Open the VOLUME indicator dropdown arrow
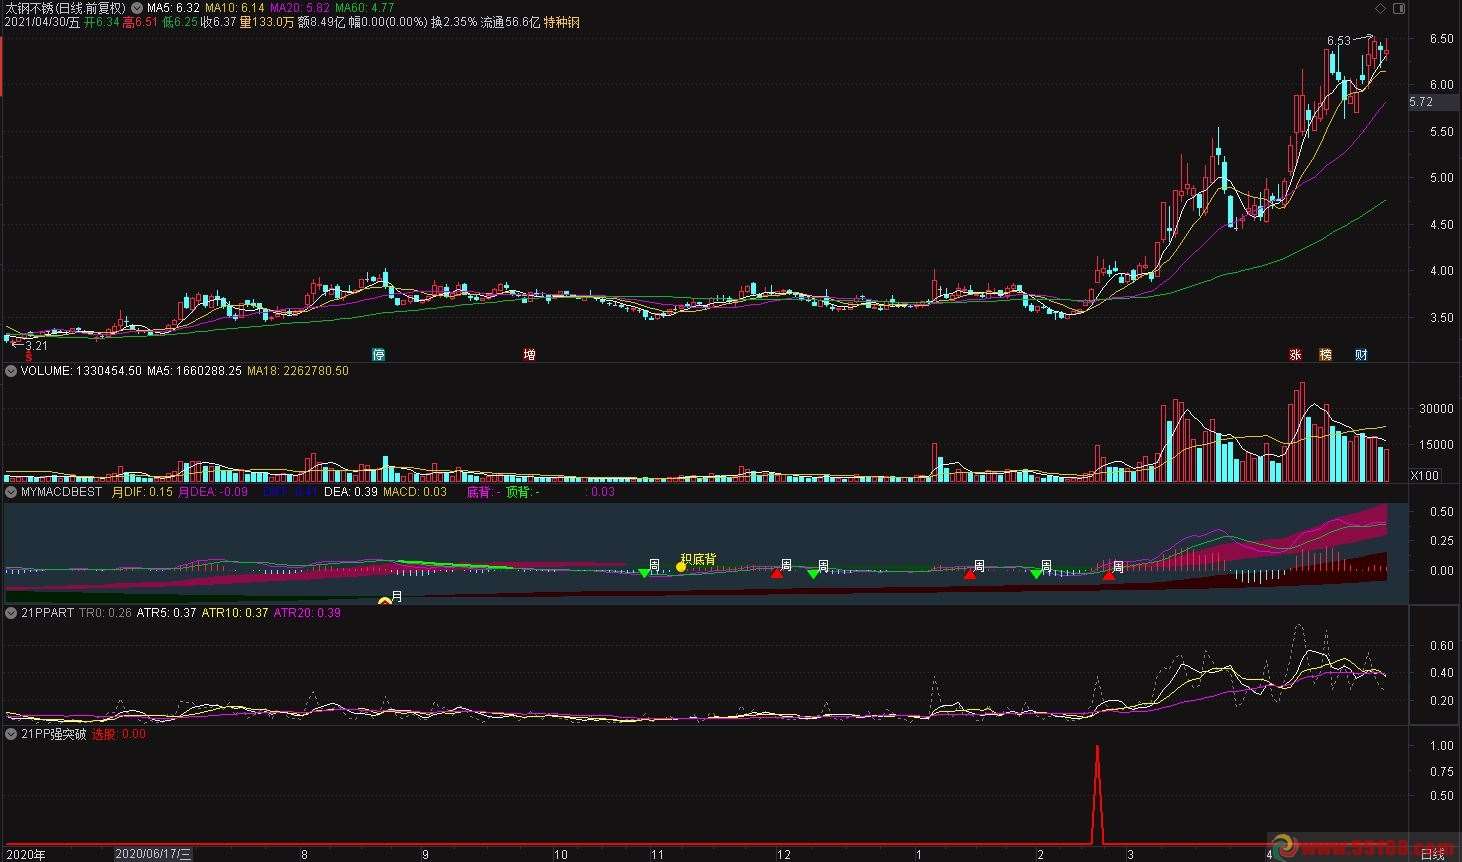Viewport: 1462px width, 862px height. (x=11, y=371)
